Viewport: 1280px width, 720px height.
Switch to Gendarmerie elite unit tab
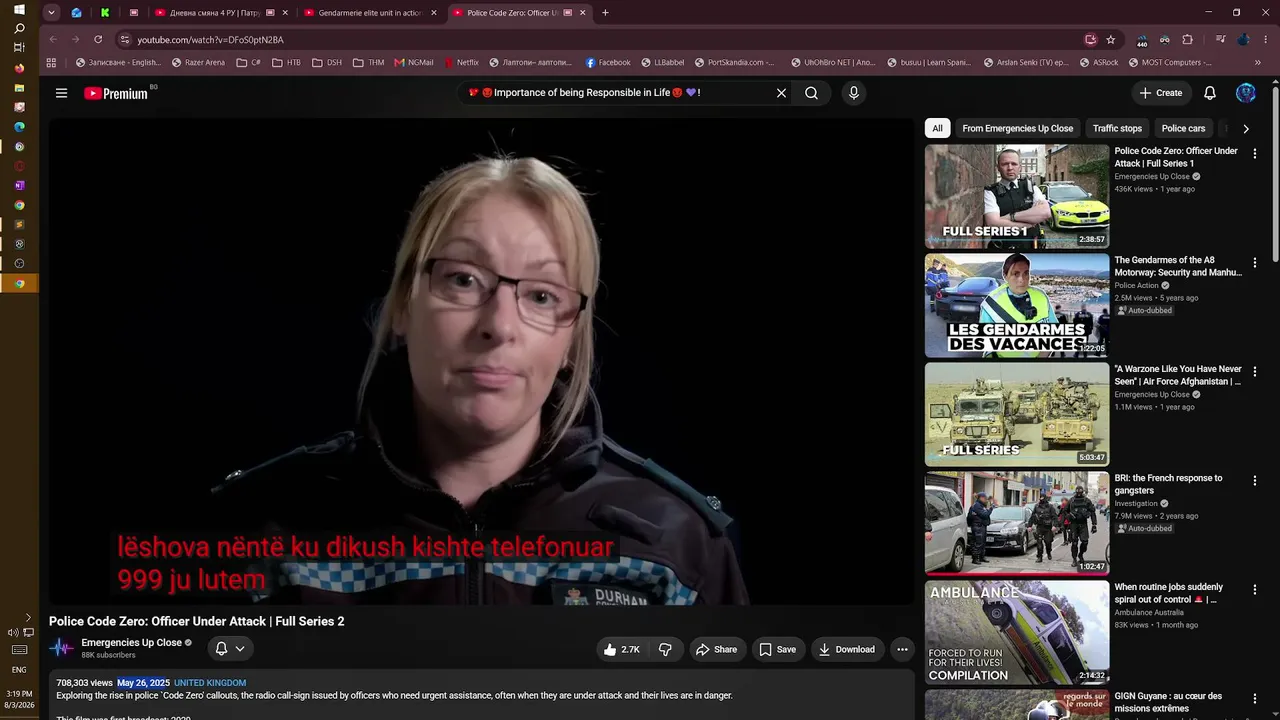coord(370,13)
